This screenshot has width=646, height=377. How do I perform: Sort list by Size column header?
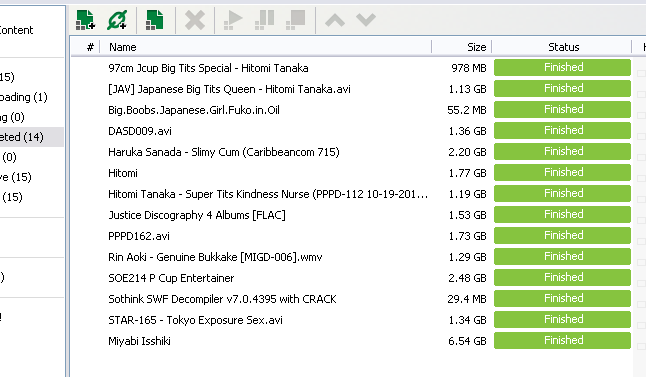(477, 47)
